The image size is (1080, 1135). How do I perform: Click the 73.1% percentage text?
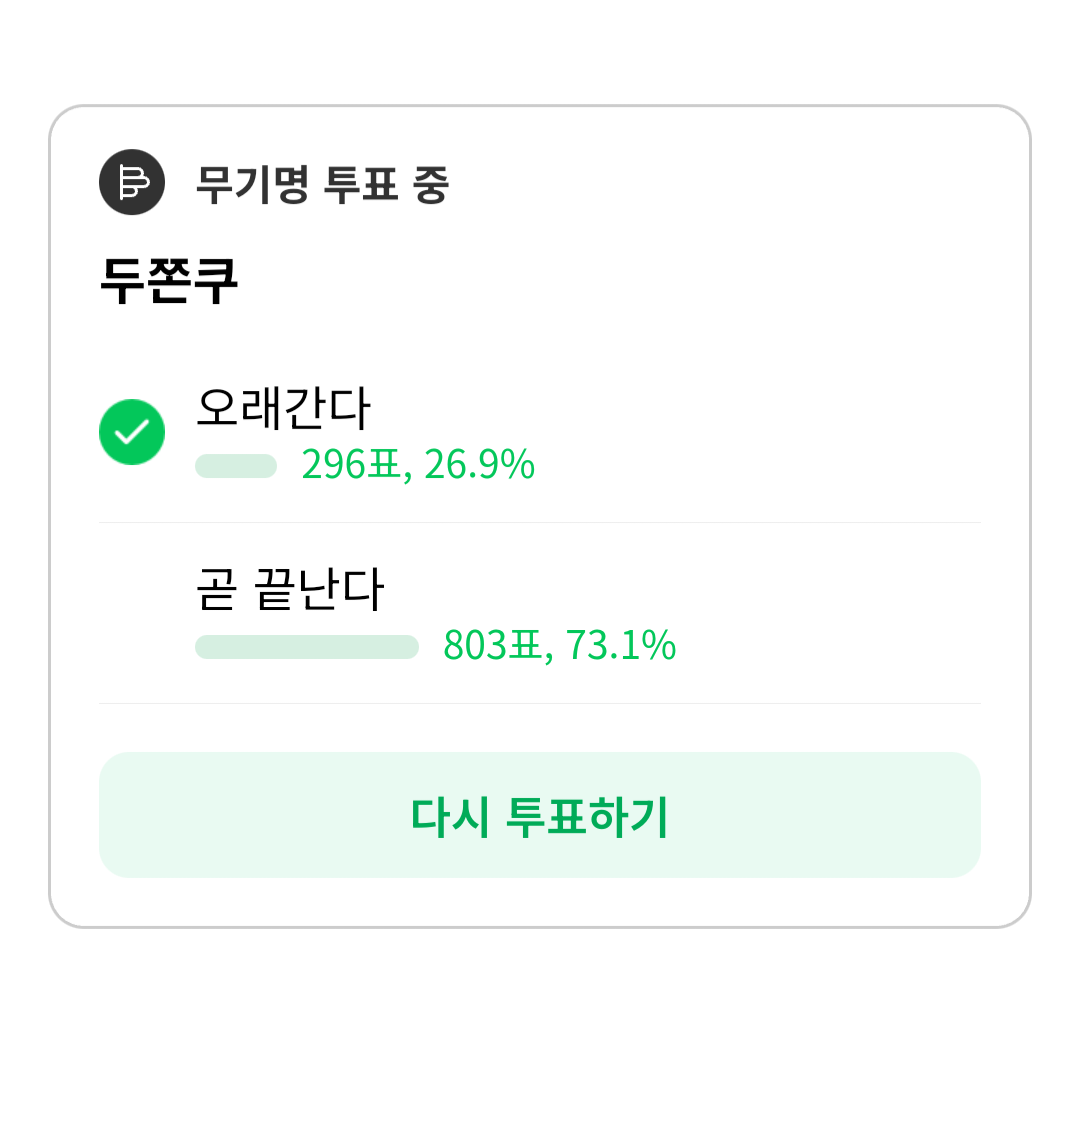click(621, 646)
